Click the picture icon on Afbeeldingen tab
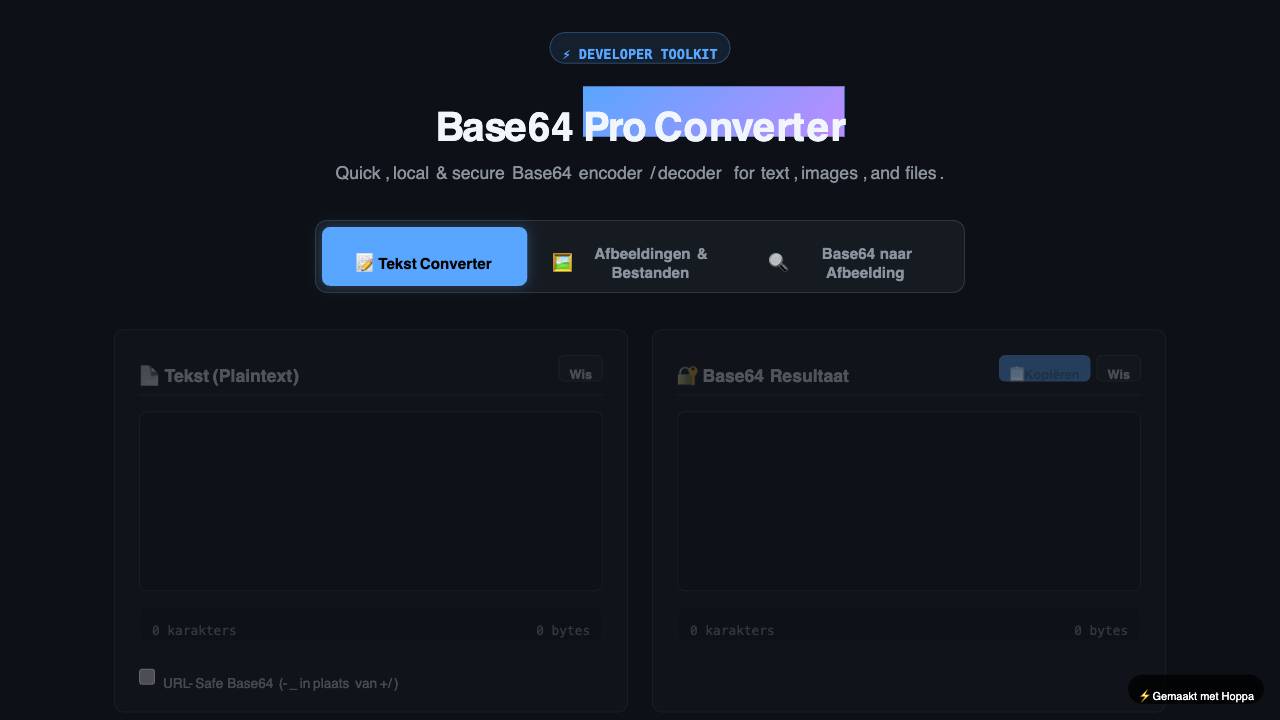The height and width of the screenshot is (720, 1280). pos(563,262)
